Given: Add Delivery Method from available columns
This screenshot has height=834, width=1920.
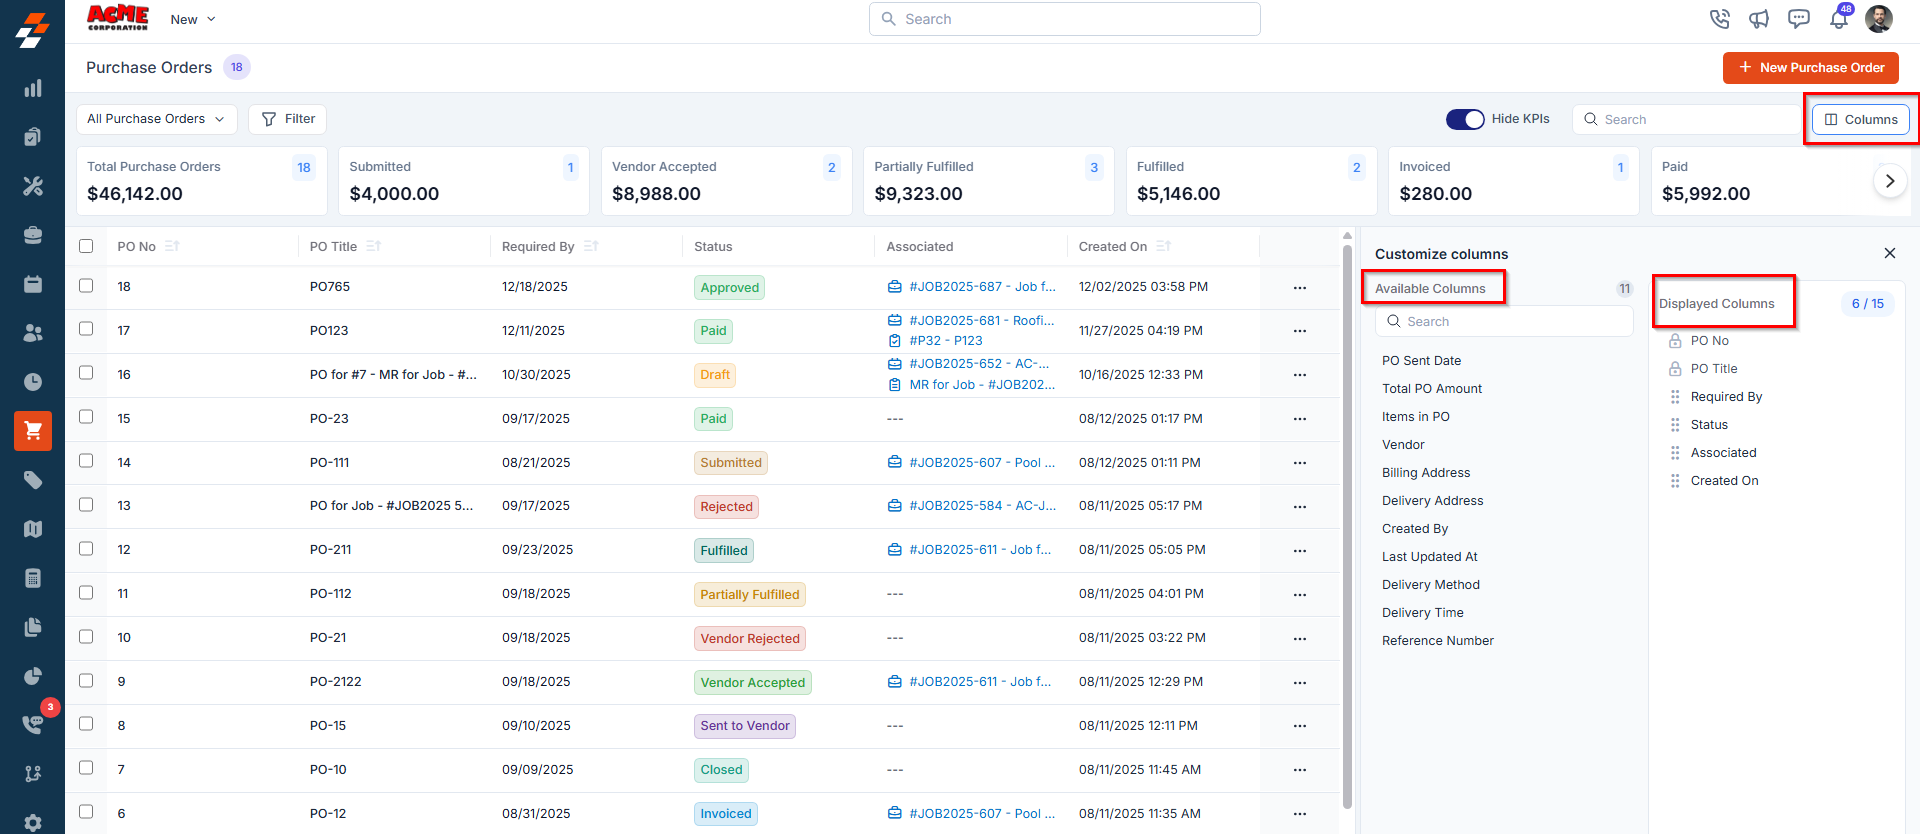Looking at the screenshot, I should [x=1431, y=585].
